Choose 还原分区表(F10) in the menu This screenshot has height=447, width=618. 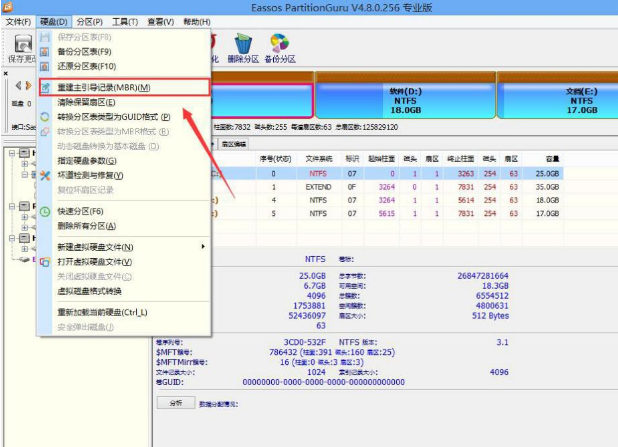pos(85,66)
